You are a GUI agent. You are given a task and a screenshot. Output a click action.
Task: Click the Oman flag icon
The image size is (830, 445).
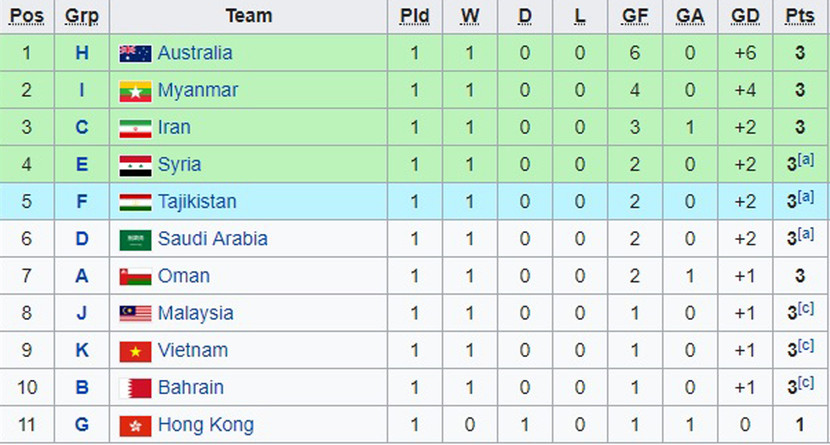135,277
